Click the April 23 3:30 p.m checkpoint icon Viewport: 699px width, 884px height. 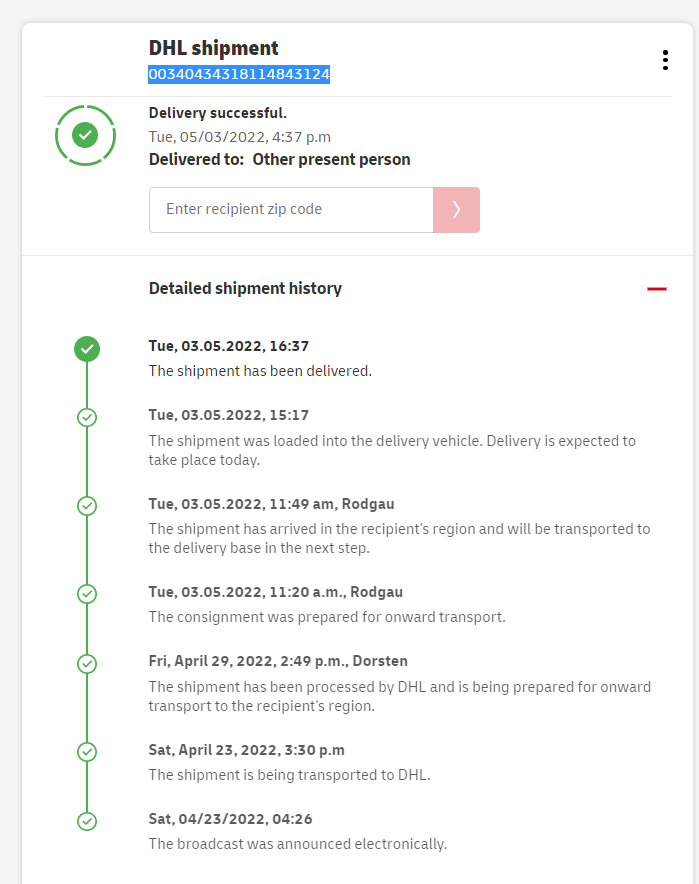(87, 751)
